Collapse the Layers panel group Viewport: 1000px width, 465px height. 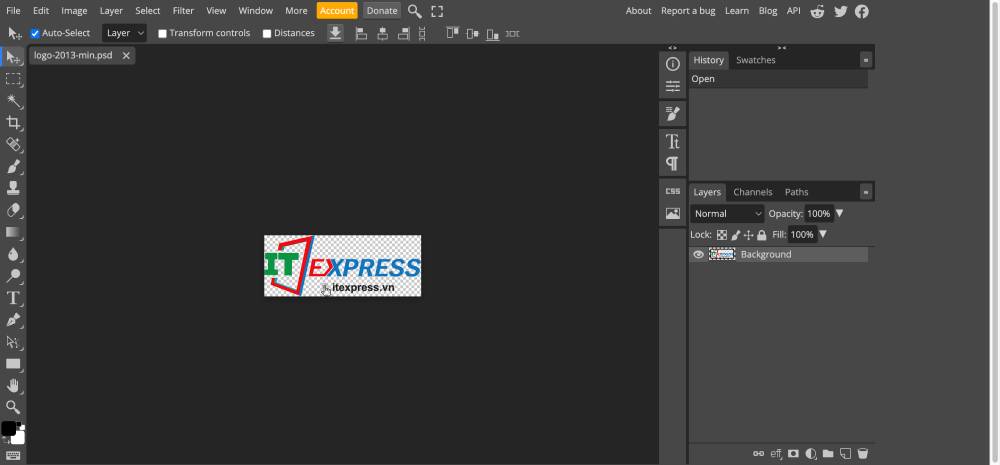[x=866, y=192]
